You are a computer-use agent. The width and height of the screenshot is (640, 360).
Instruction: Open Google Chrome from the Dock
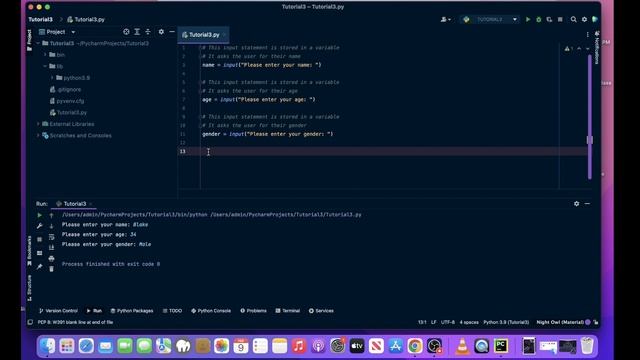[x=415, y=346]
